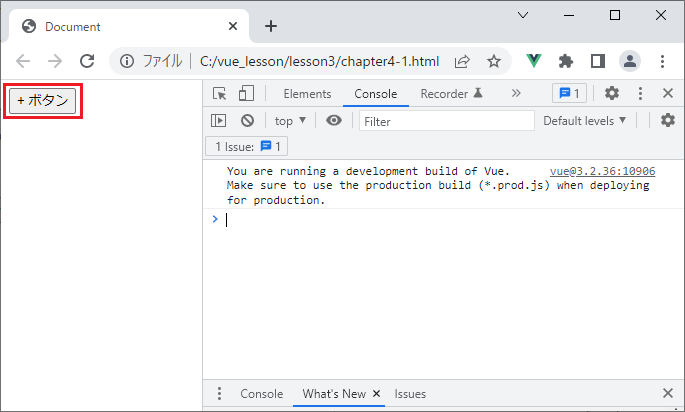Image resolution: width=685 pixels, height=412 pixels.
Task: Click the console Filter field
Action: [x=446, y=121]
